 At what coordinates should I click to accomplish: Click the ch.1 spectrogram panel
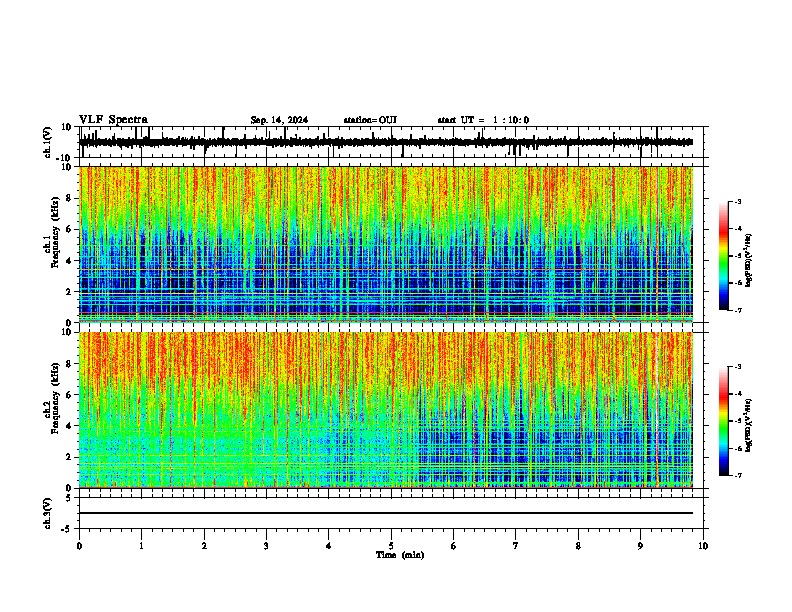pyautogui.click(x=386, y=244)
